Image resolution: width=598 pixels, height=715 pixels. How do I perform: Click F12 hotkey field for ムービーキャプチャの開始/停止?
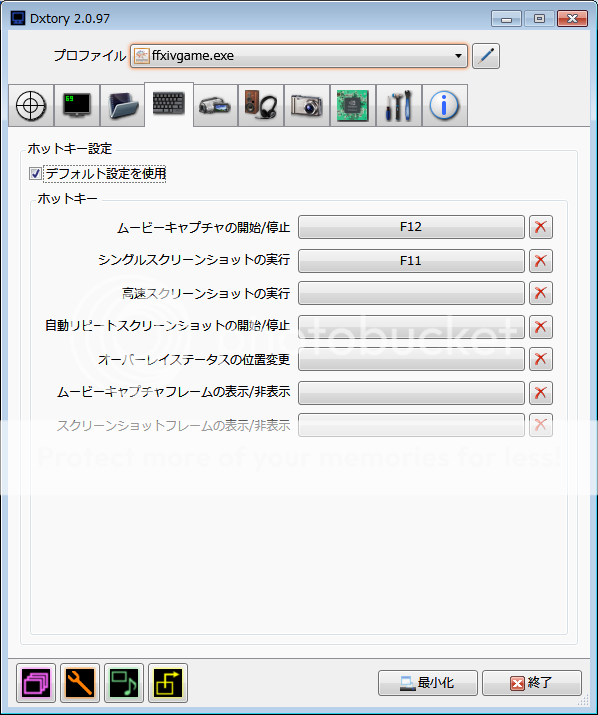[x=411, y=227]
